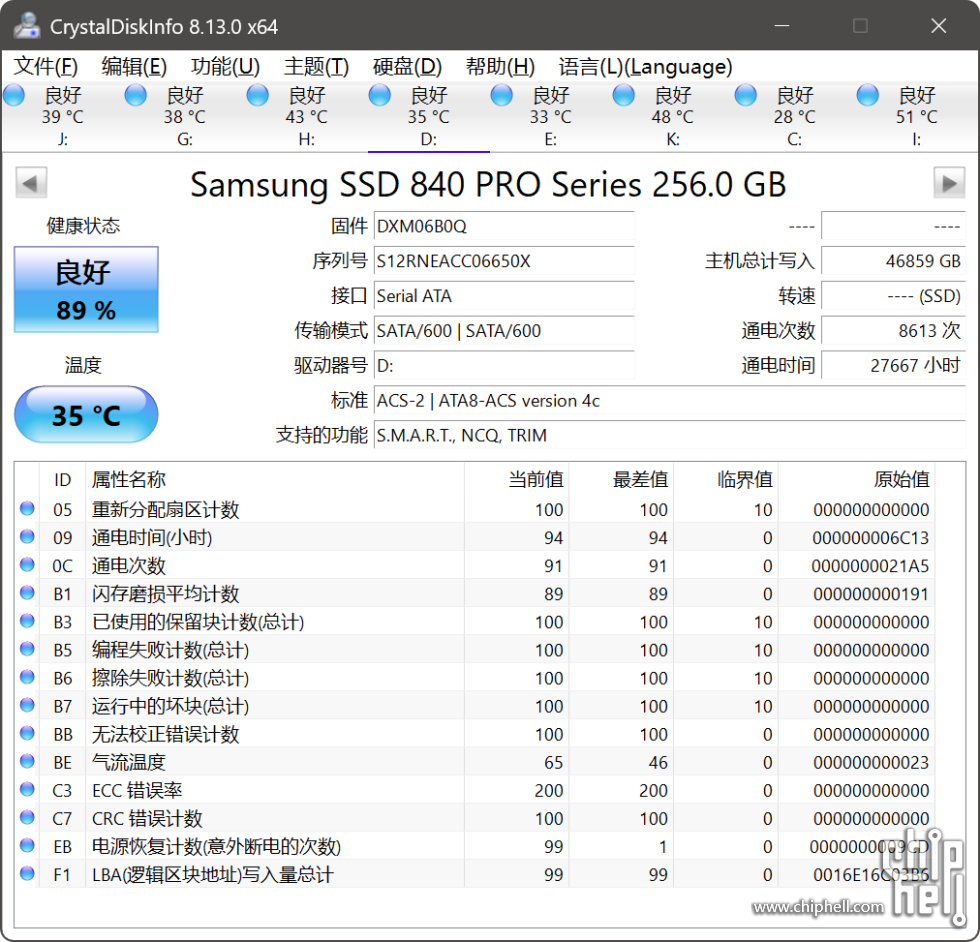Image resolution: width=980 pixels, height=942 pixels.
Task: Click the interface field Serial ATA
Action: (x=504, y=296)
